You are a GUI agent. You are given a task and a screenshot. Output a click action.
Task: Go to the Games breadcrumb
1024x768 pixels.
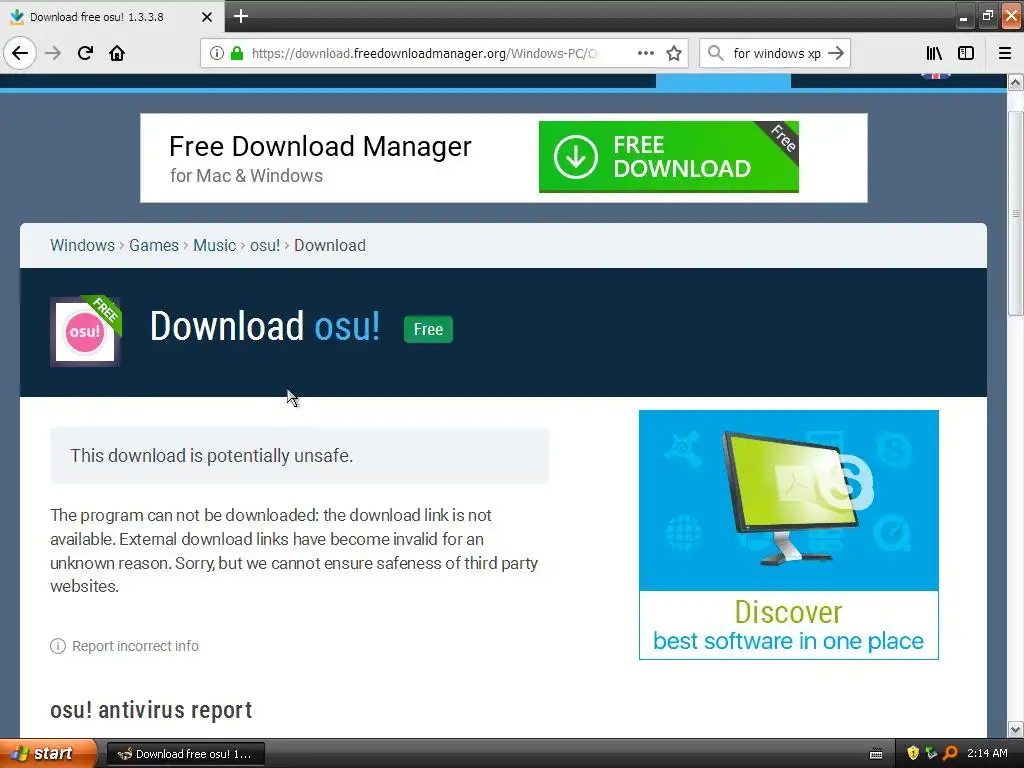pyautogui.click(x=153, y=246)
